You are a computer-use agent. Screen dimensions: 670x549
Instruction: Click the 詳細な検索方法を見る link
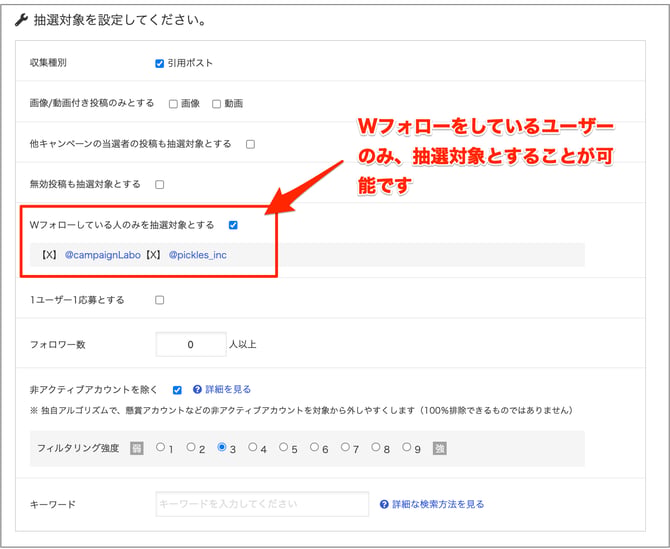point(438,504)
